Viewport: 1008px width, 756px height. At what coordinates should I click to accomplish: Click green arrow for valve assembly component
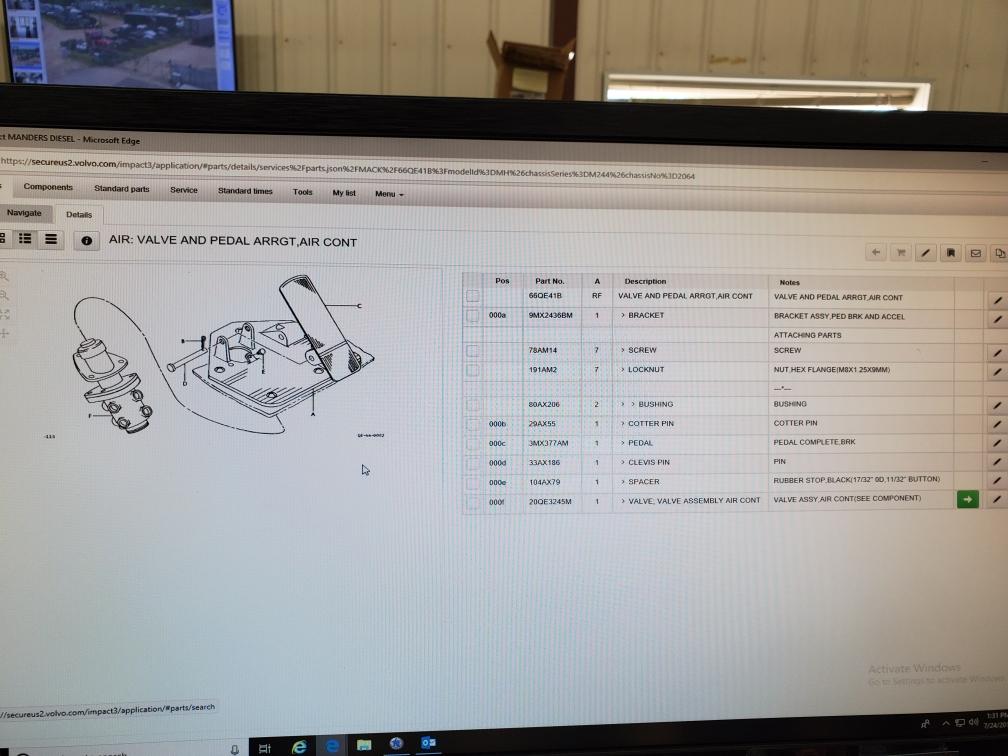click(968, 500)
